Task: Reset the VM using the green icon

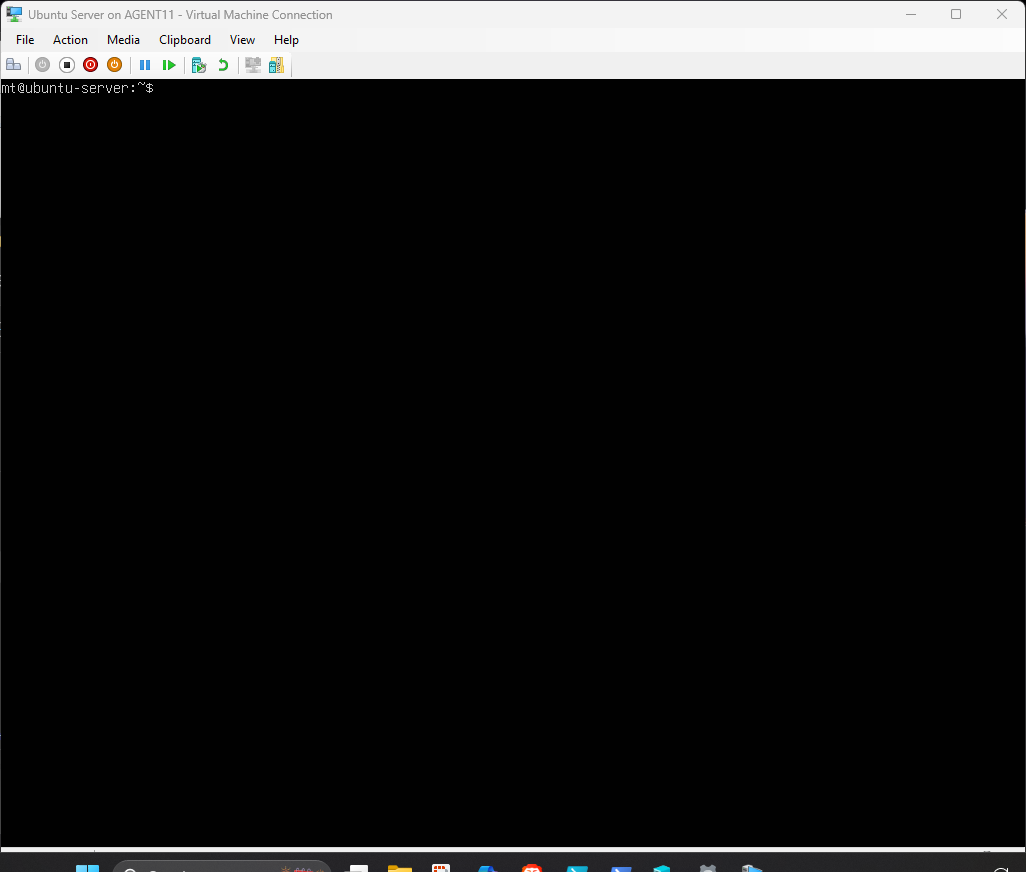Action: tap(169, 65)
